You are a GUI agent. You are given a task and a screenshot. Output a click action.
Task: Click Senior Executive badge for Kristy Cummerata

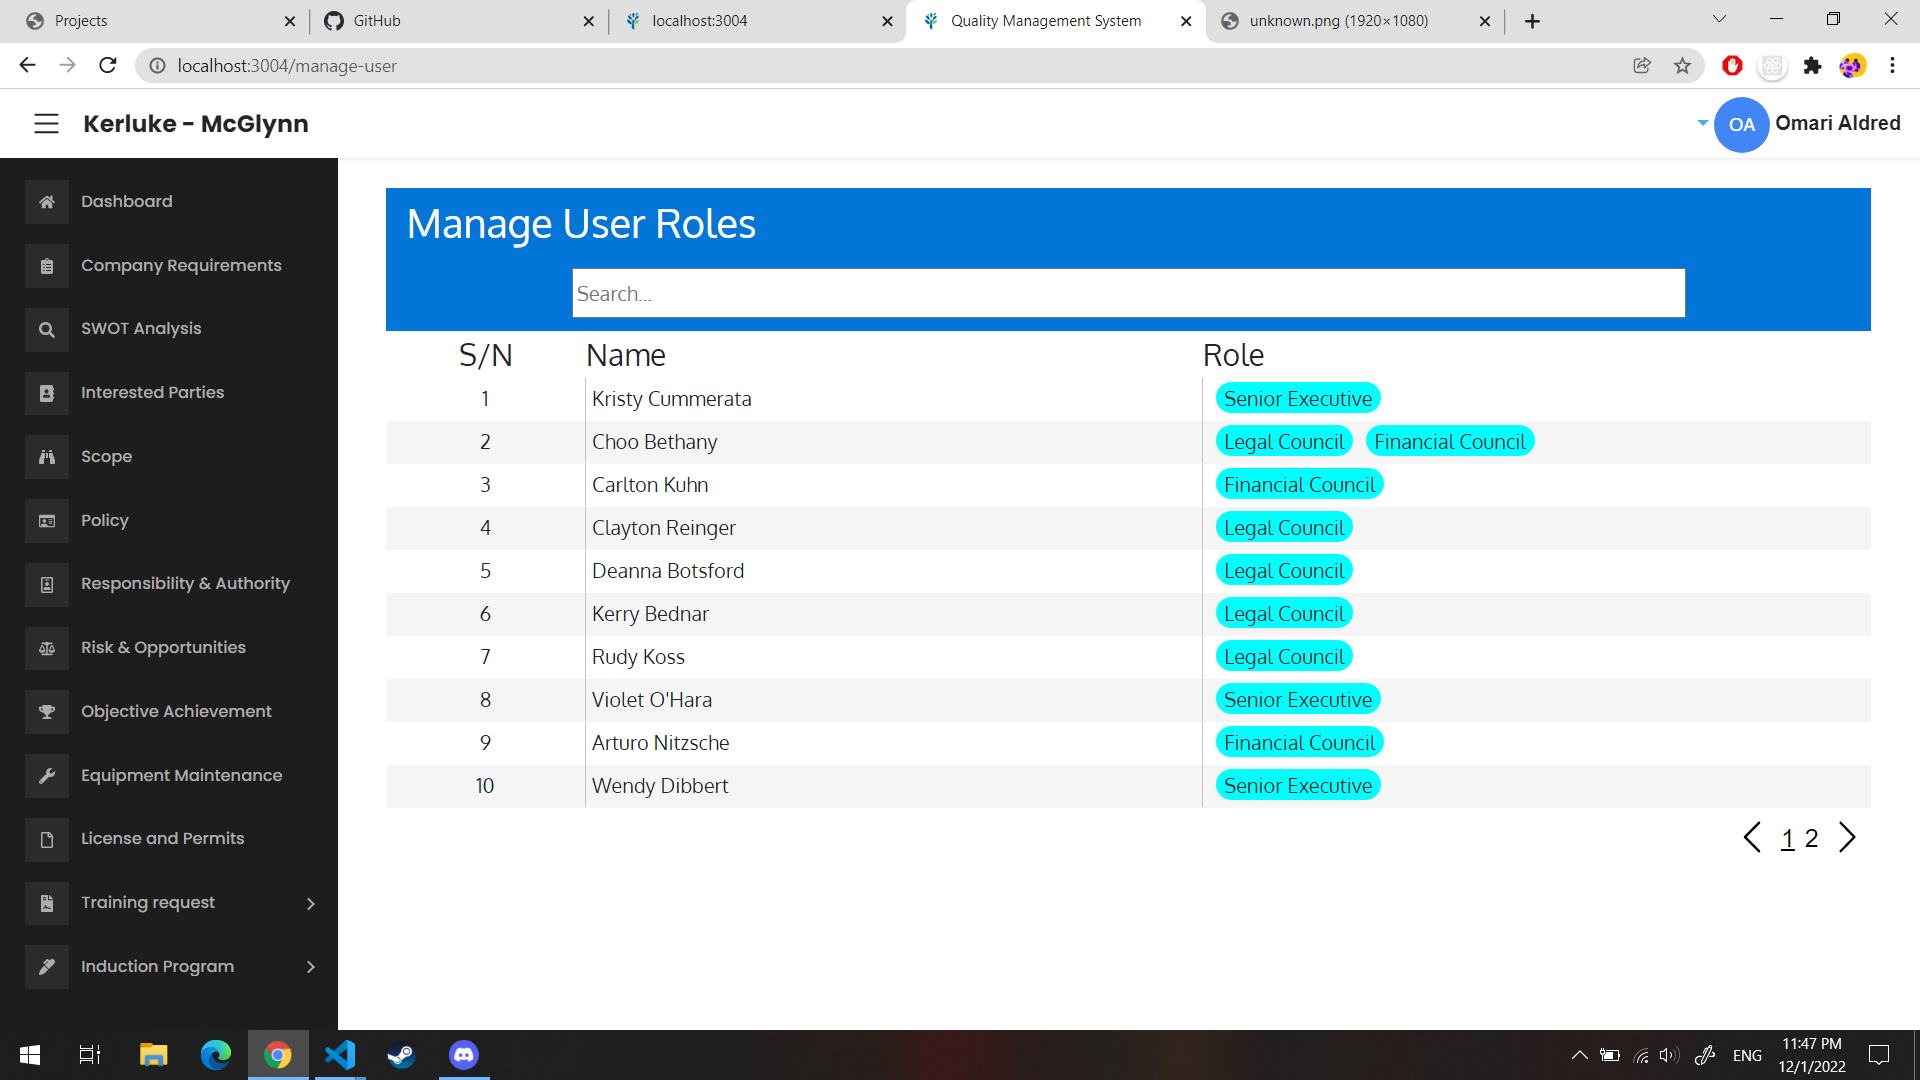1297,399
